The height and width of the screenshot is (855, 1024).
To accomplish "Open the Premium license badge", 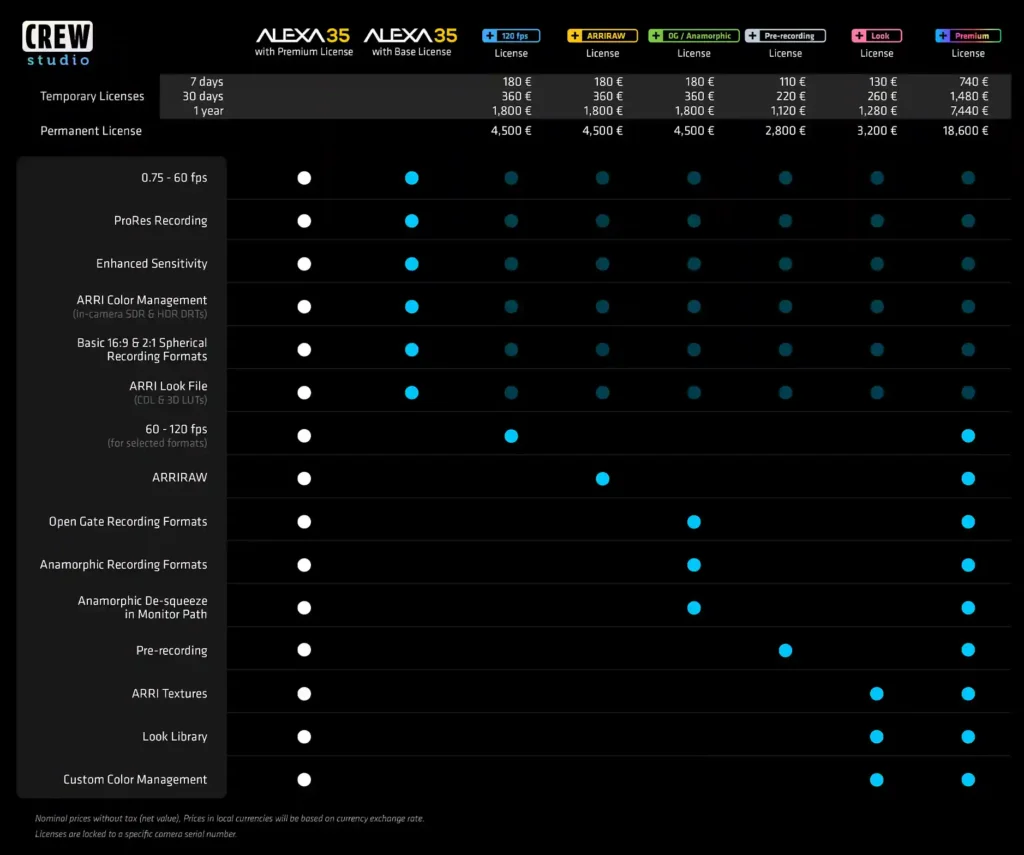I will point(968,36).
